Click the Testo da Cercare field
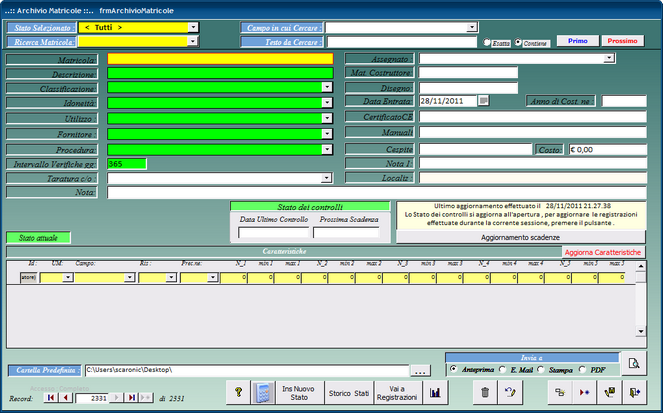This screenshot has height=413, width=663. (402, 42)
